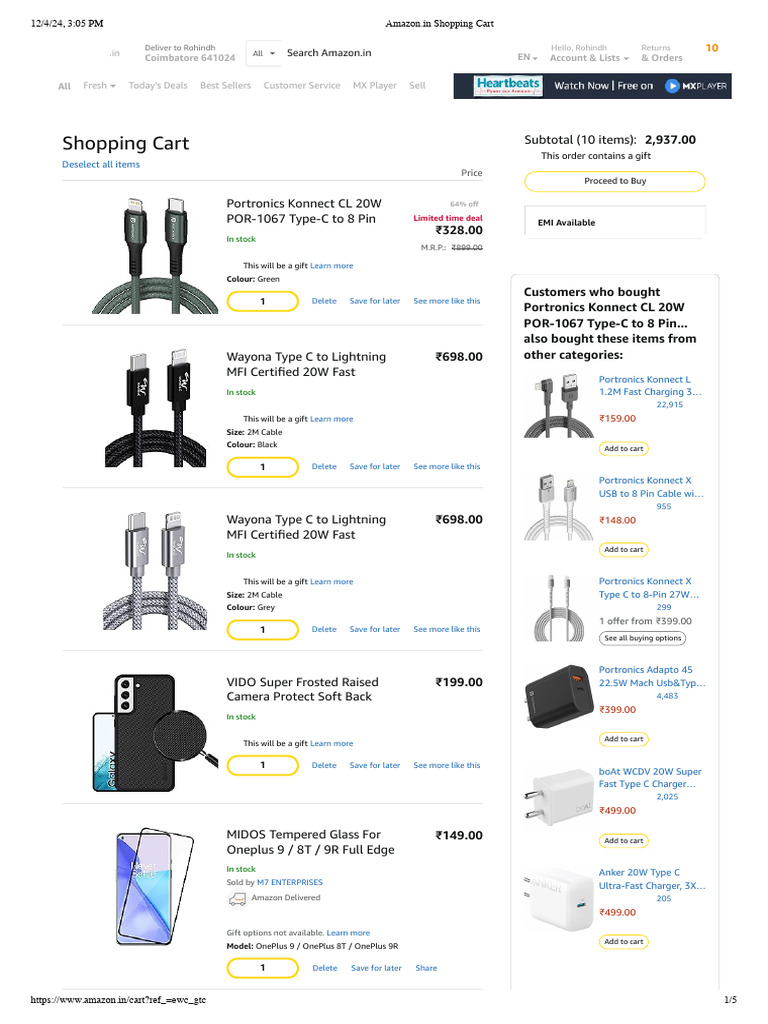Deselect all items in the cart
This screenshot has height=1024, width=768.
101,165
